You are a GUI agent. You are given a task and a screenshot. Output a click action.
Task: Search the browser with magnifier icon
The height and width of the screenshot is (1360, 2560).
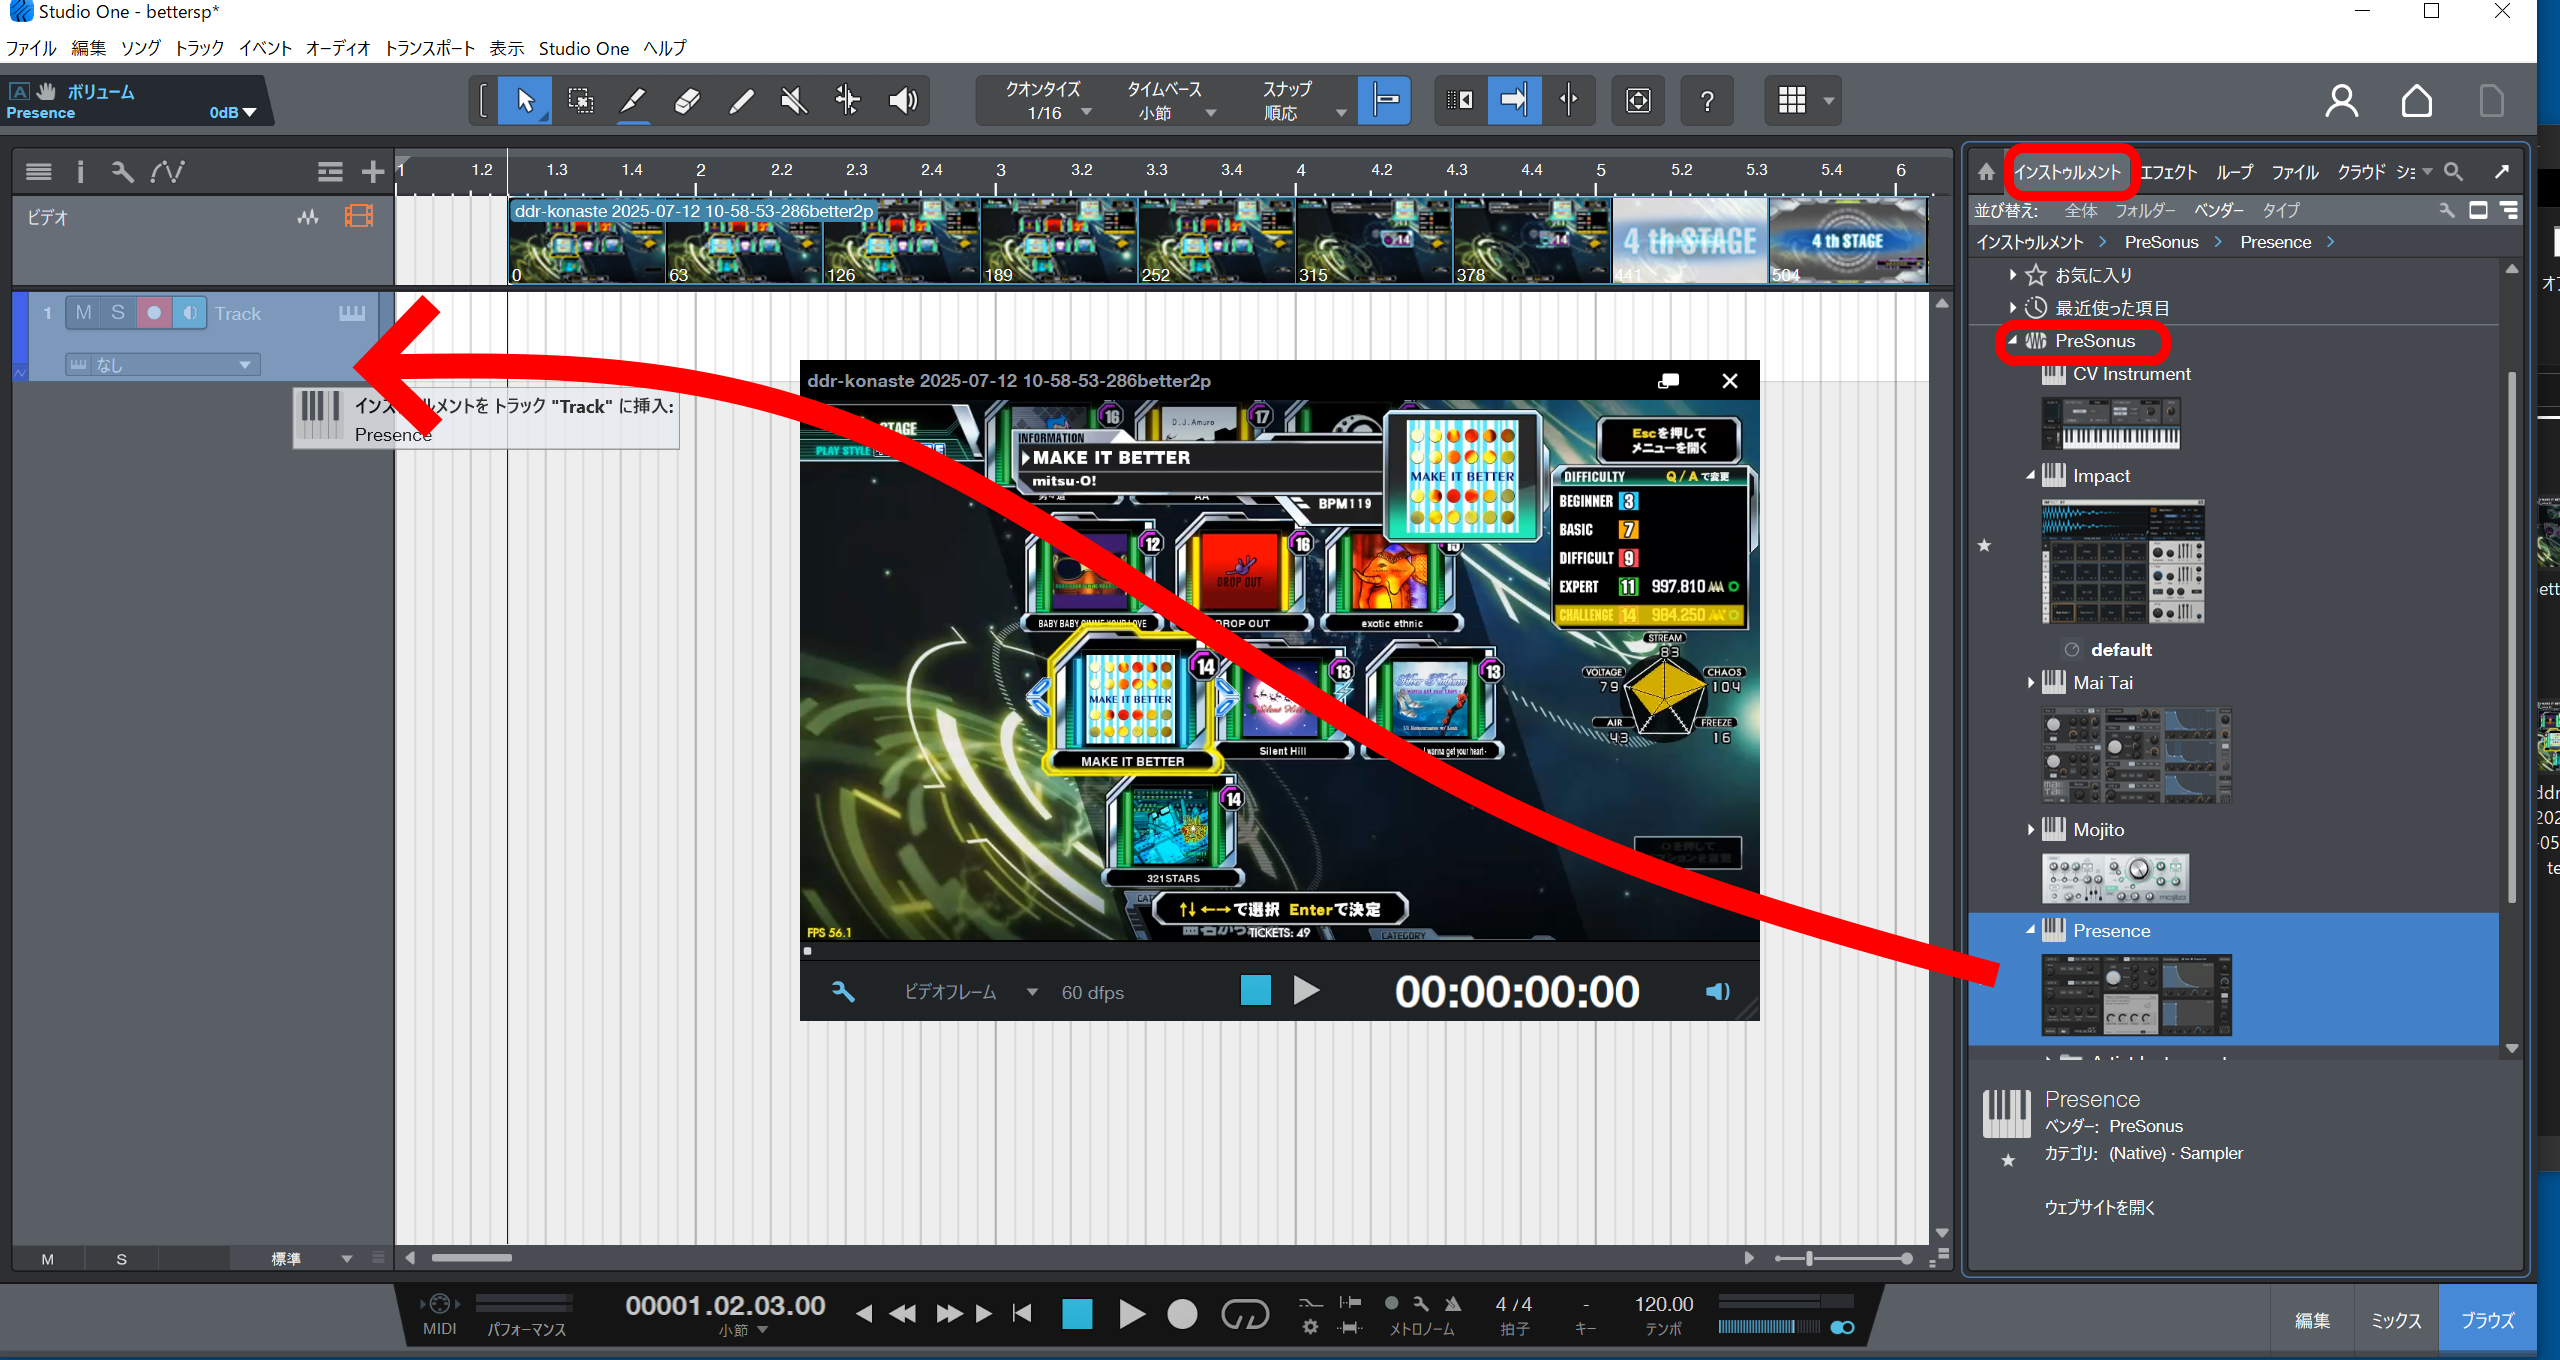(2453, 172)
